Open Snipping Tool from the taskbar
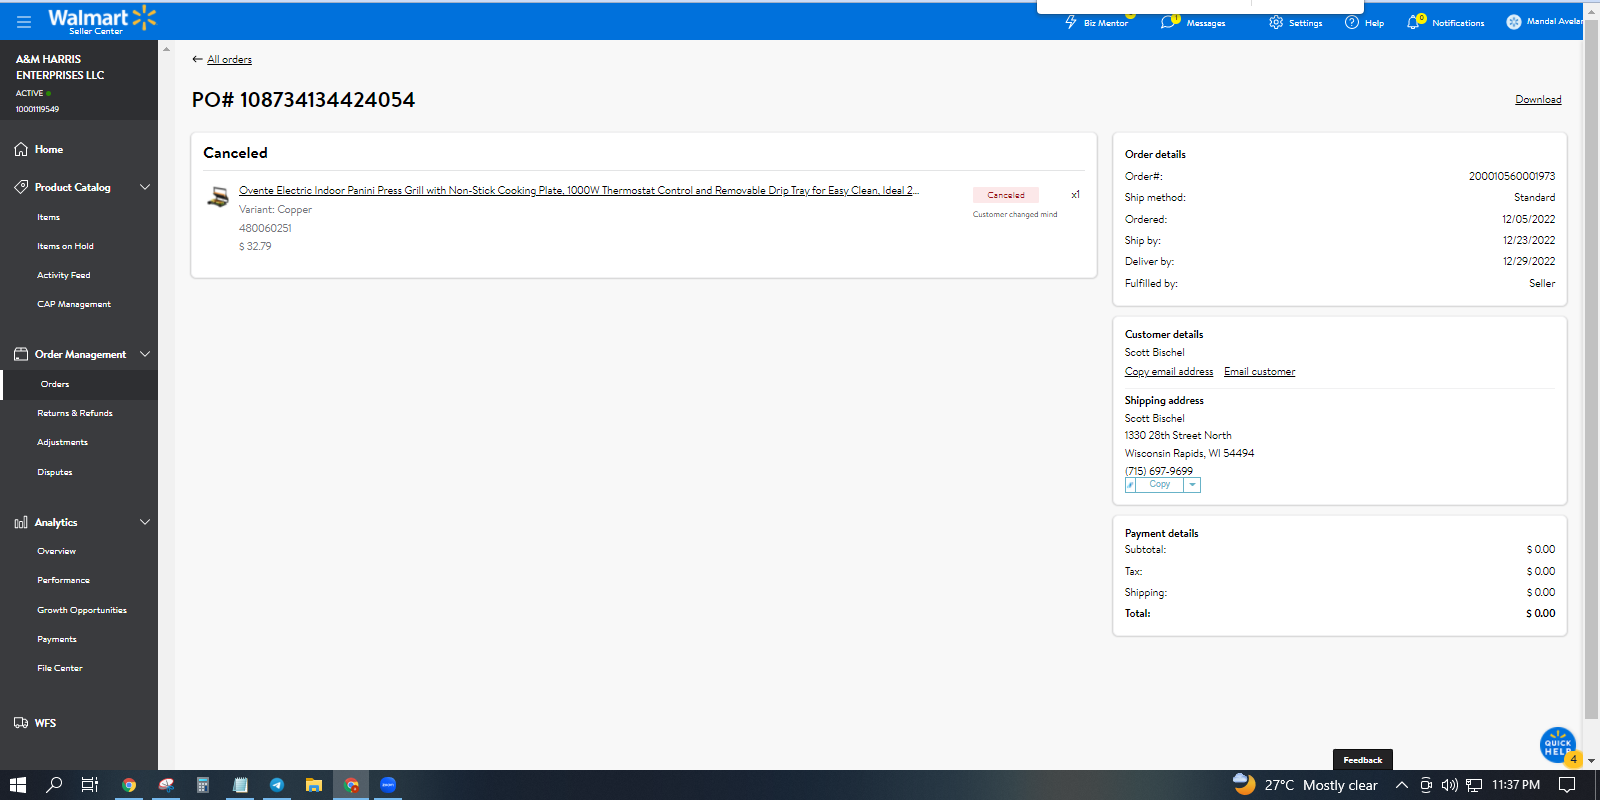Image resolution: width=1600 pixels, height=800 pixels. click(x=166, y=785)
